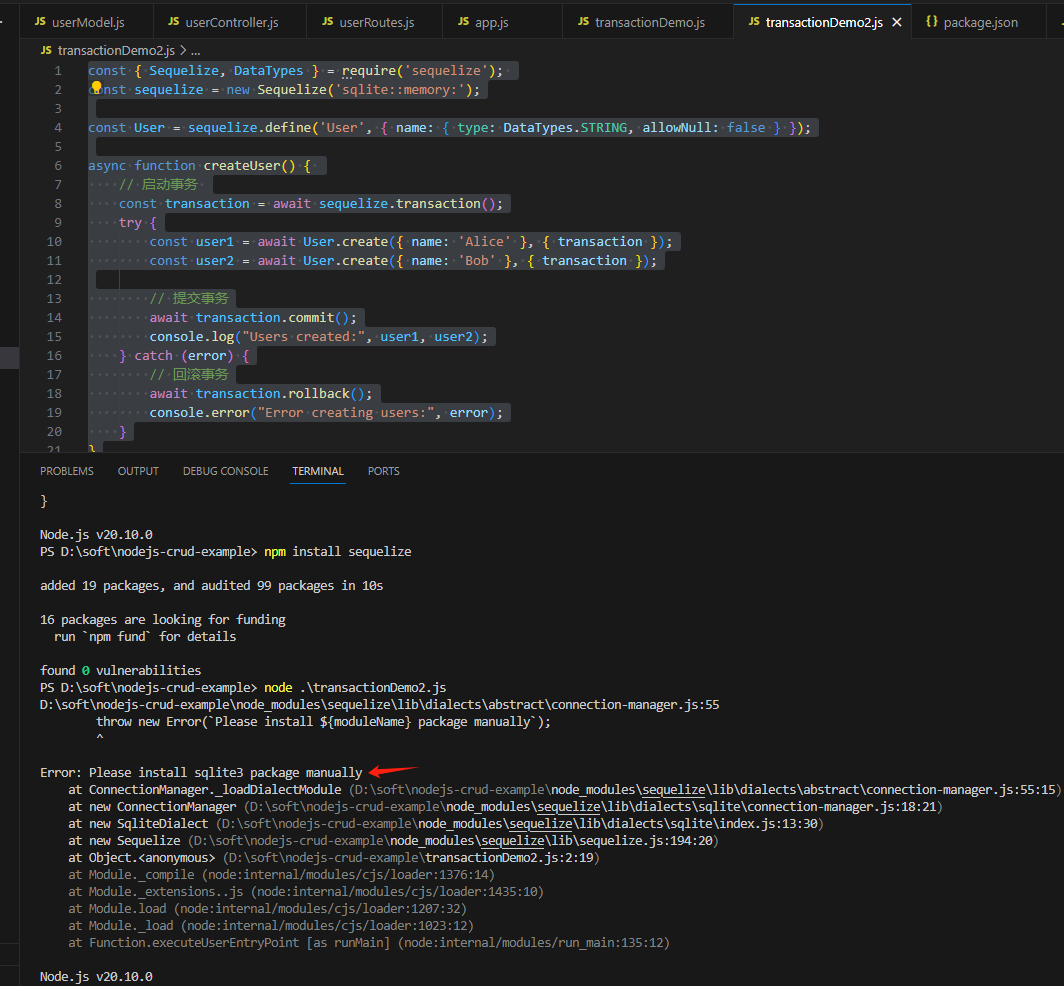Image resolution: width=1064 pixels, height=986 pixels.
Task: Click 'npm install sequelize' command in terminal
Action: tap(337, 552)
